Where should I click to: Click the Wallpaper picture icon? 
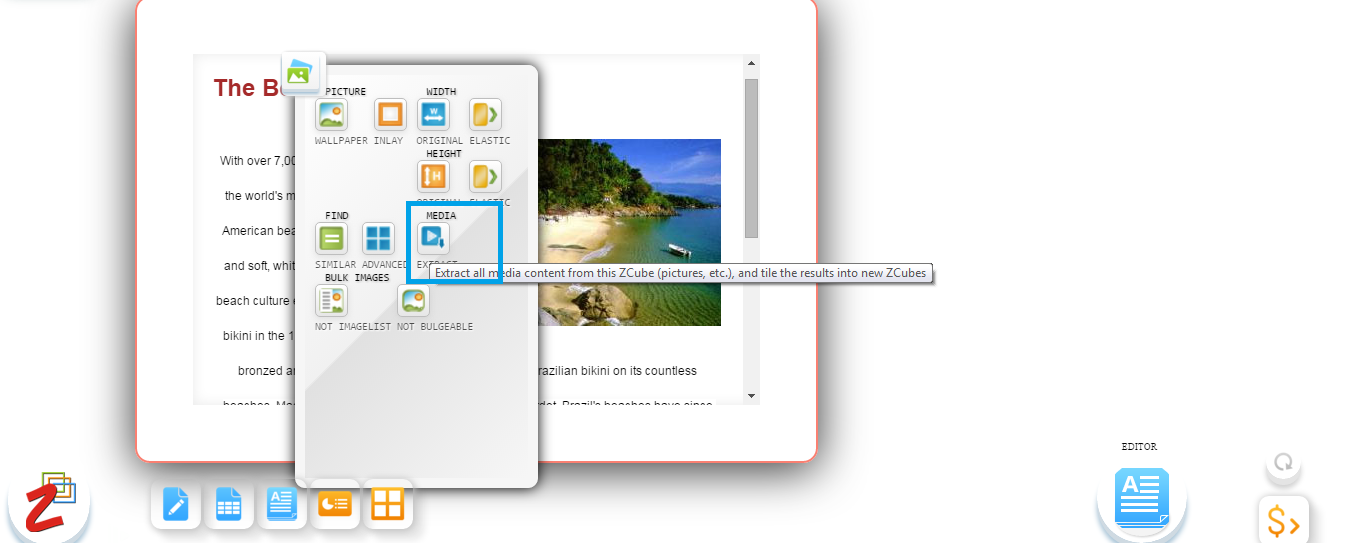pyautogui.click(x=331, y=115)
